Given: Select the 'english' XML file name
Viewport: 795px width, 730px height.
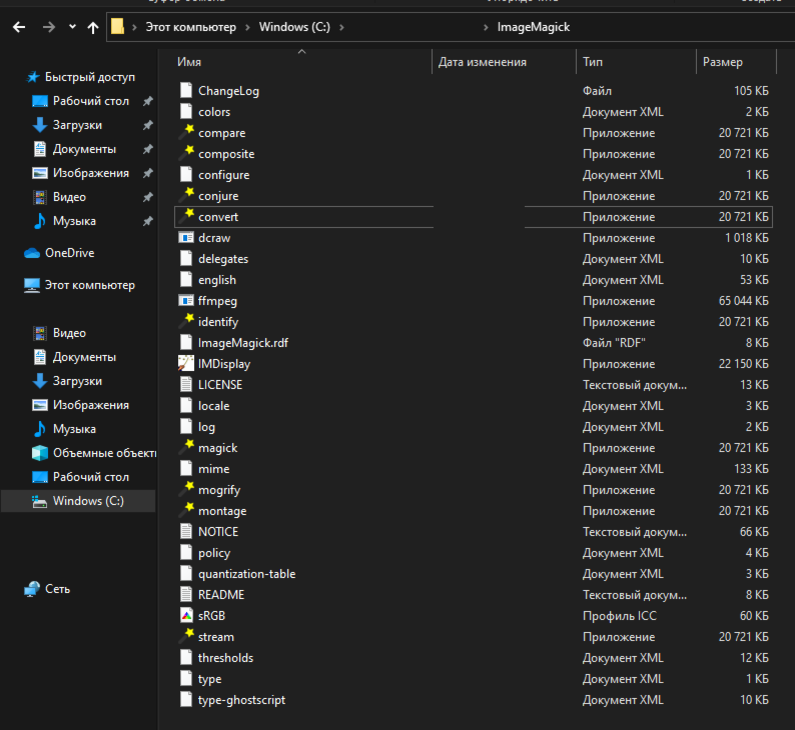Looking at the screenshot, I should point(217,280).
